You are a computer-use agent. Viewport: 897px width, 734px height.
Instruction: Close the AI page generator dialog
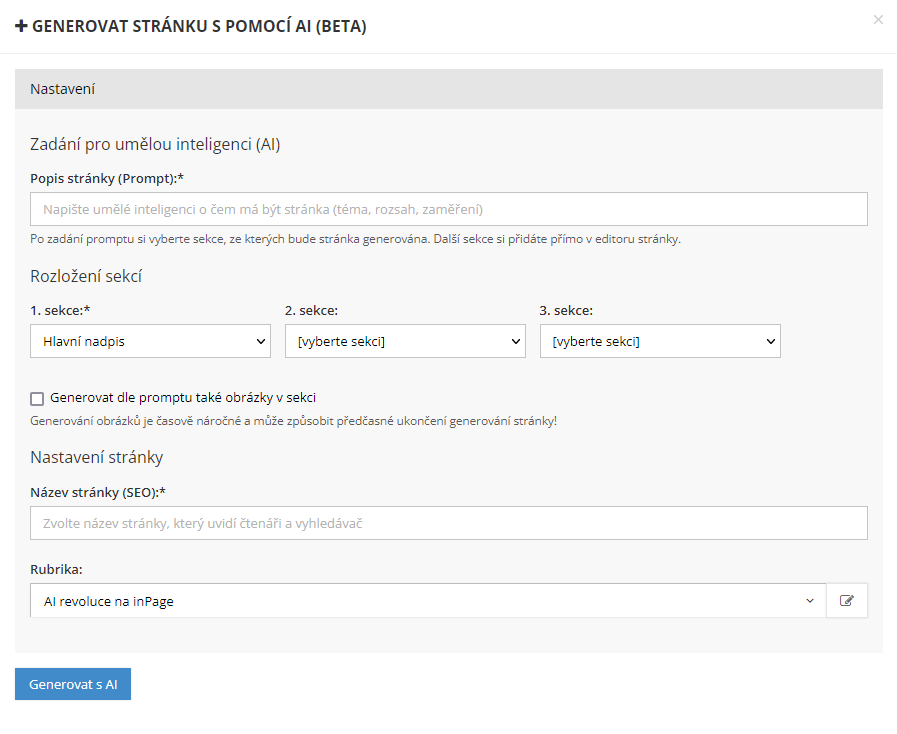(878, 20)
